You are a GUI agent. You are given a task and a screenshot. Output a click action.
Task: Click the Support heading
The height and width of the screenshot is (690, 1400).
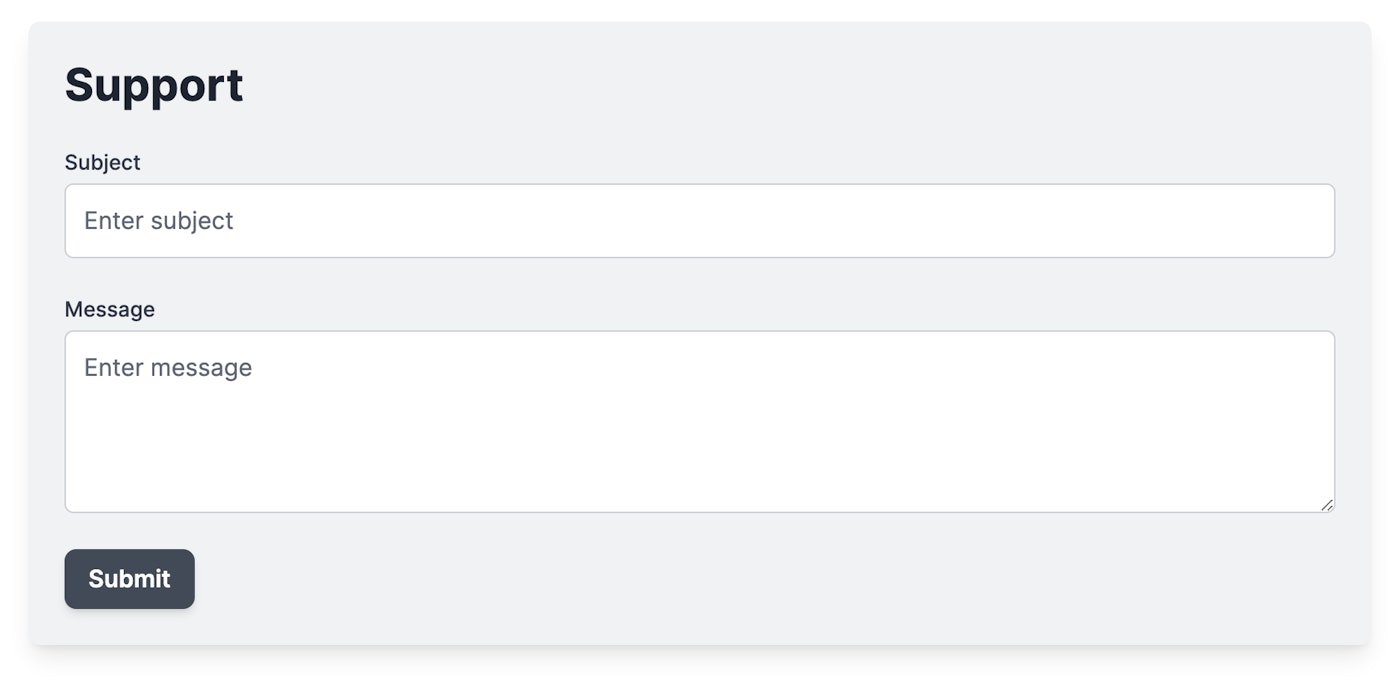(x=154, y=85)
